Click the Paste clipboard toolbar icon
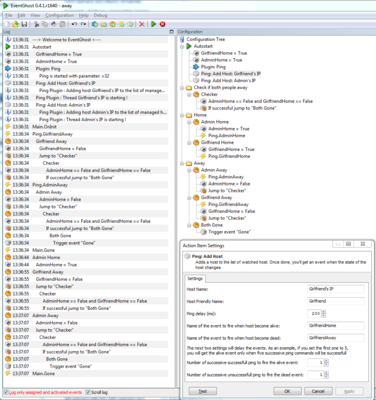Viewport: 376px width, 400px height. 62,24
